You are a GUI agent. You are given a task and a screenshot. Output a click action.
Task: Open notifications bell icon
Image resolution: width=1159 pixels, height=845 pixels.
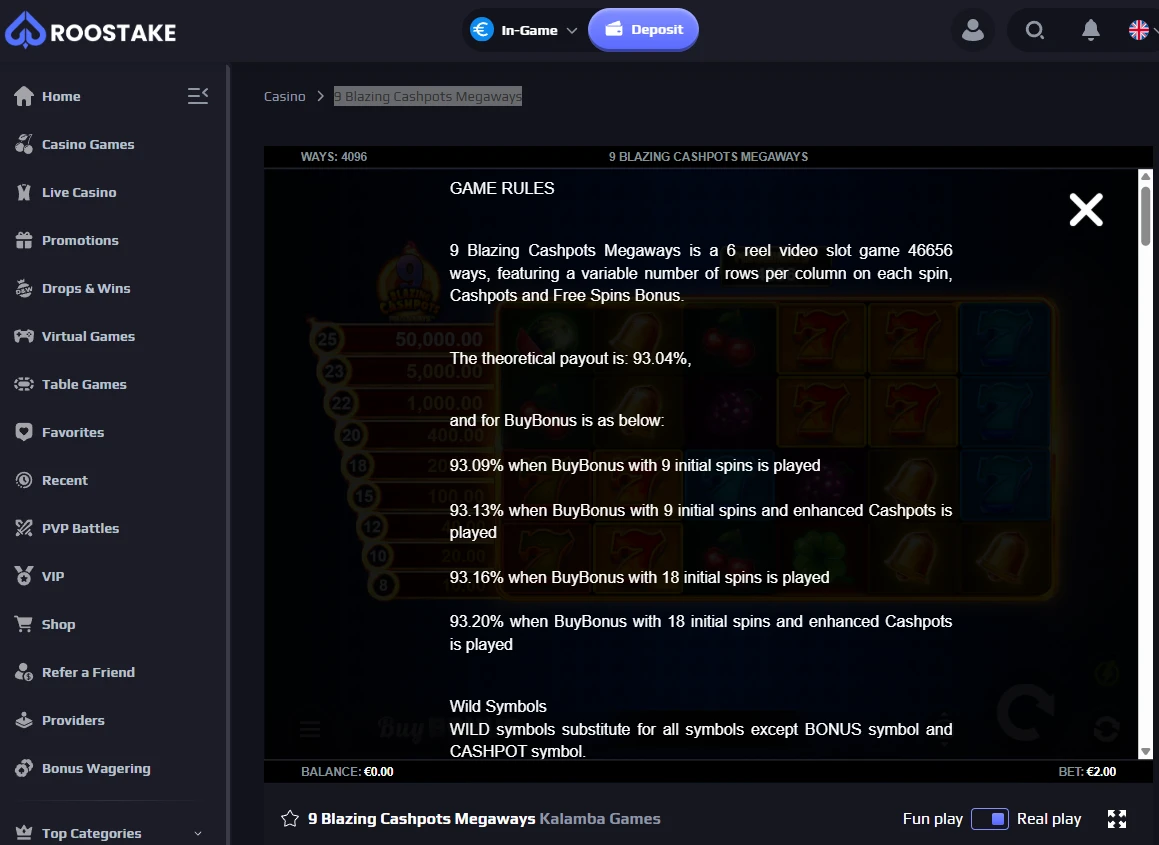[x=1091, y=30]
